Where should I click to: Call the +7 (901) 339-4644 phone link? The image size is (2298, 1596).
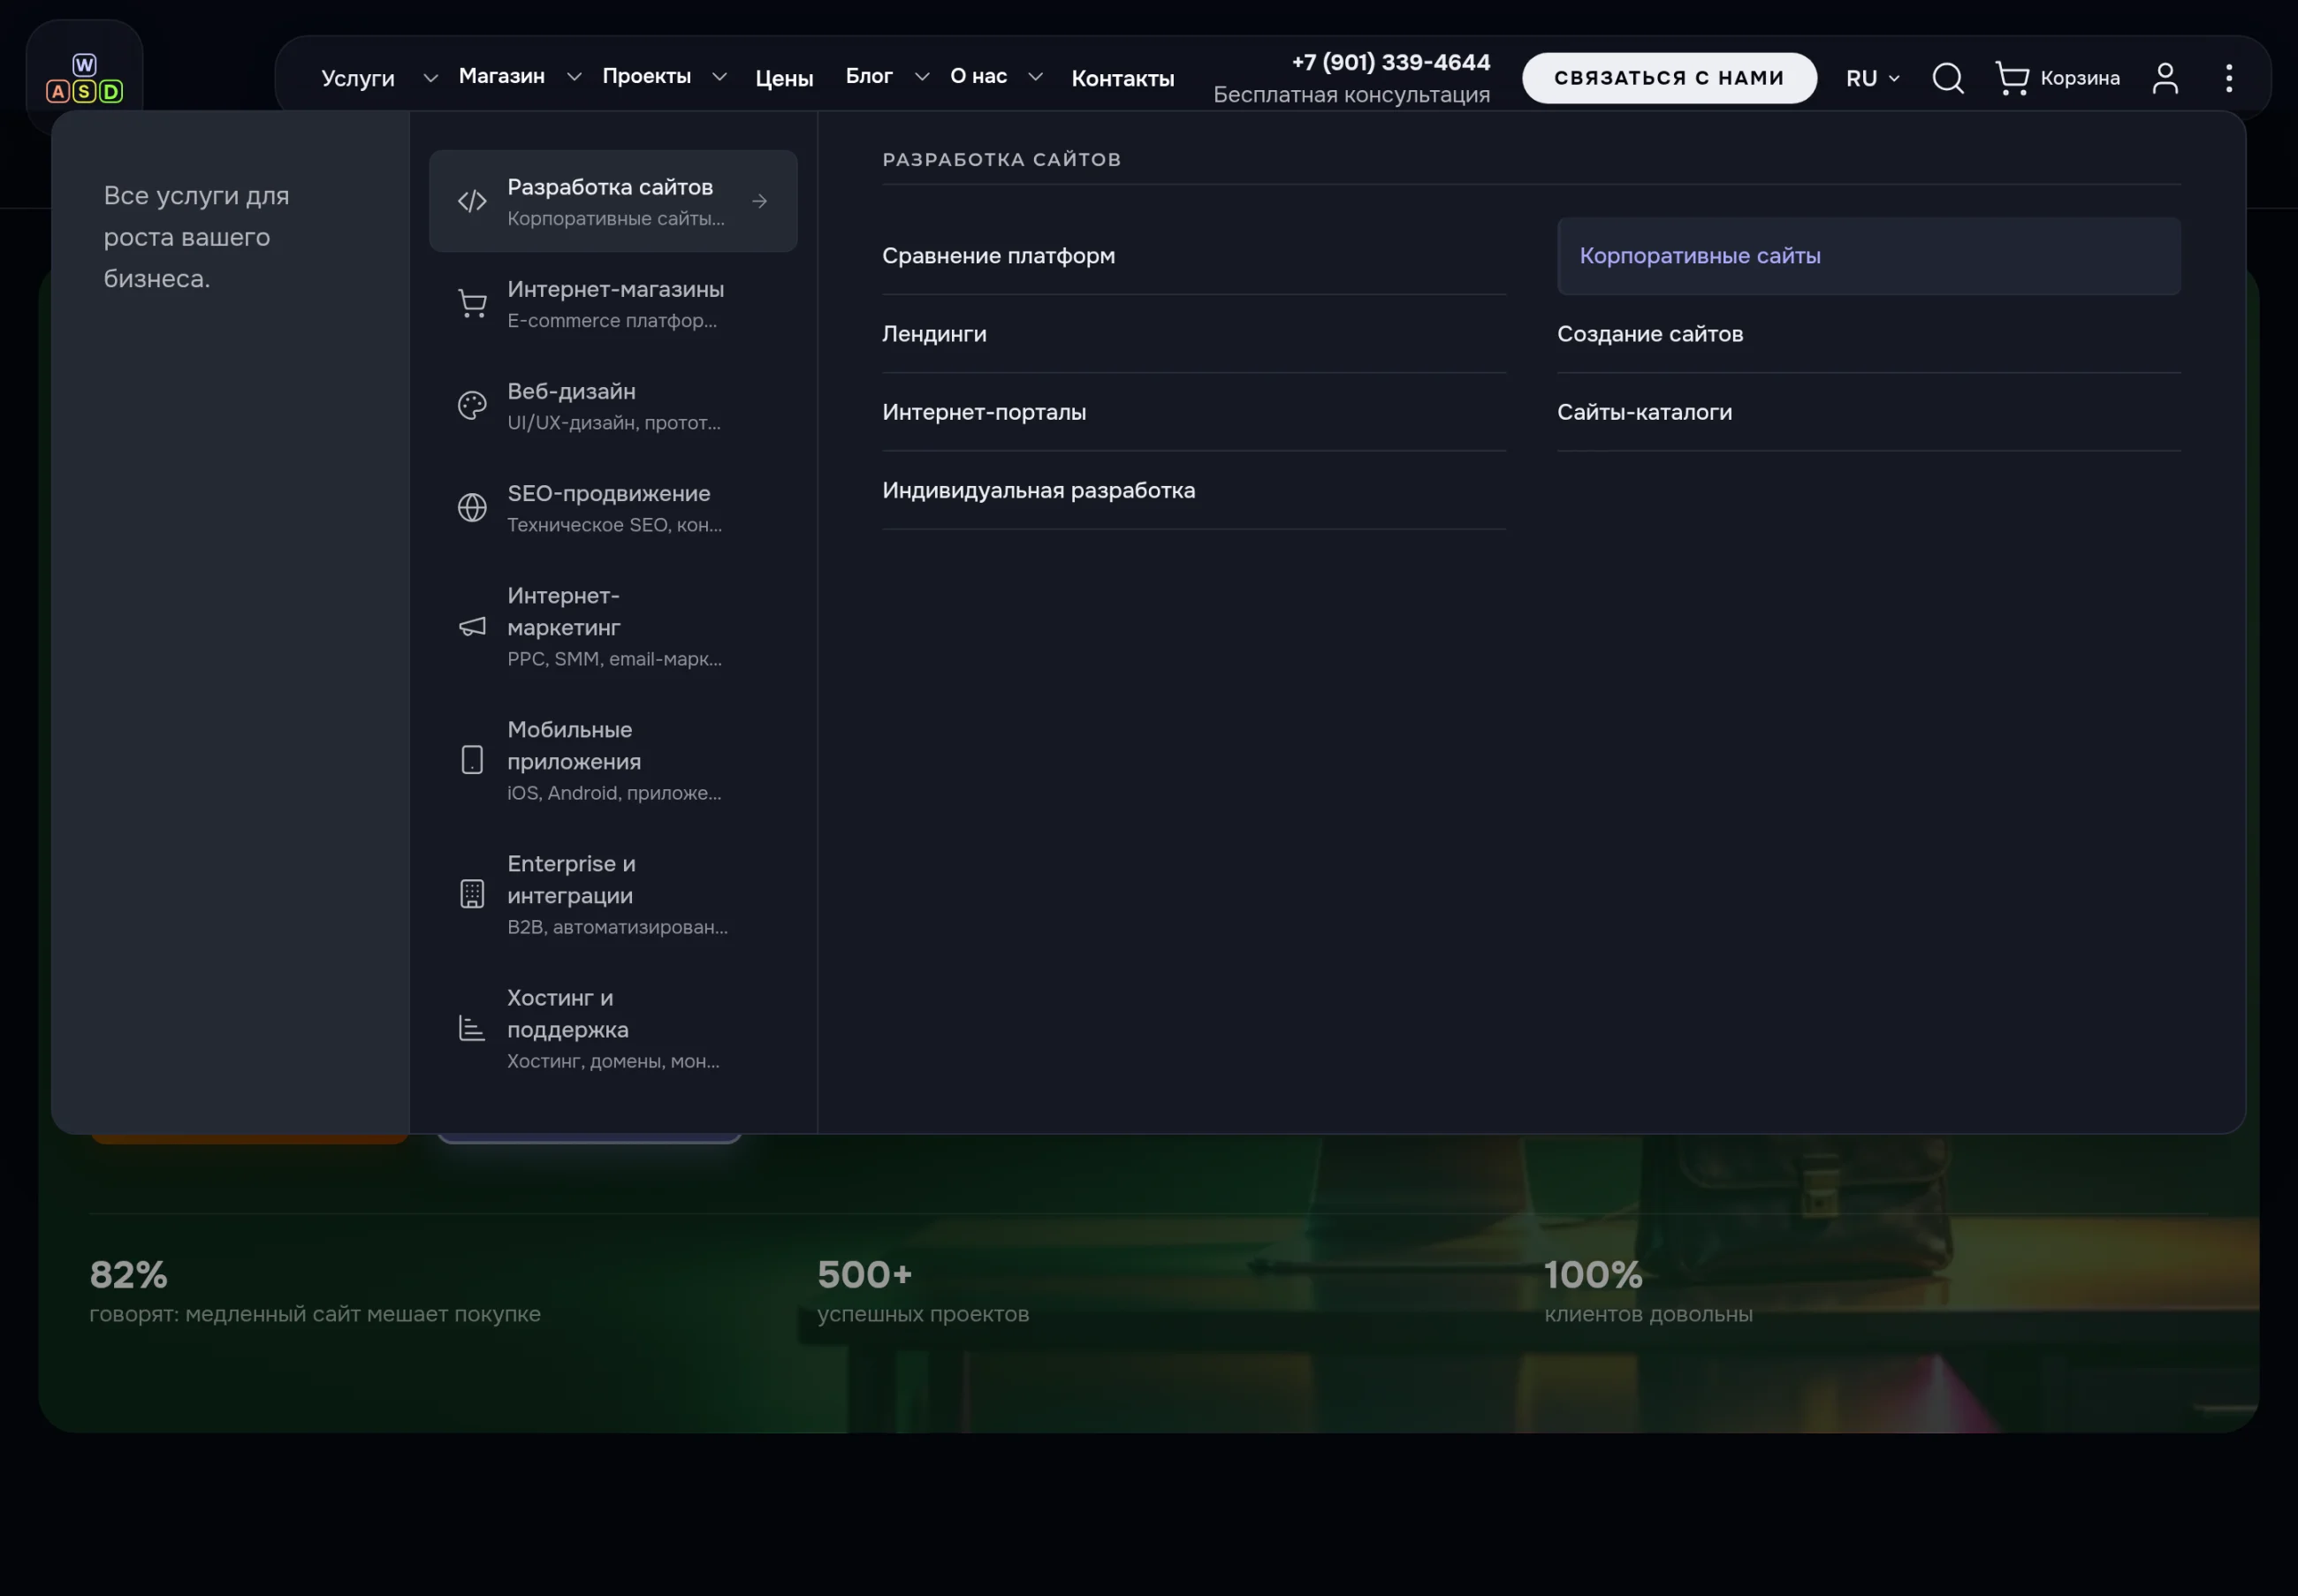(1391, 62)
